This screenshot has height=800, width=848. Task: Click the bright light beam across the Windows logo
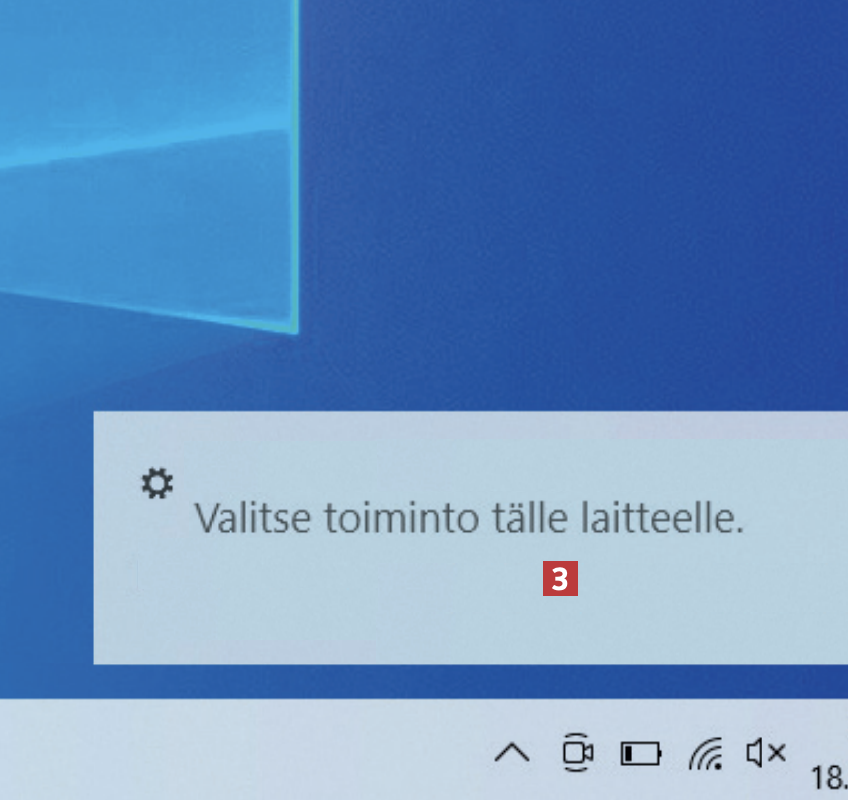[146, 147]
